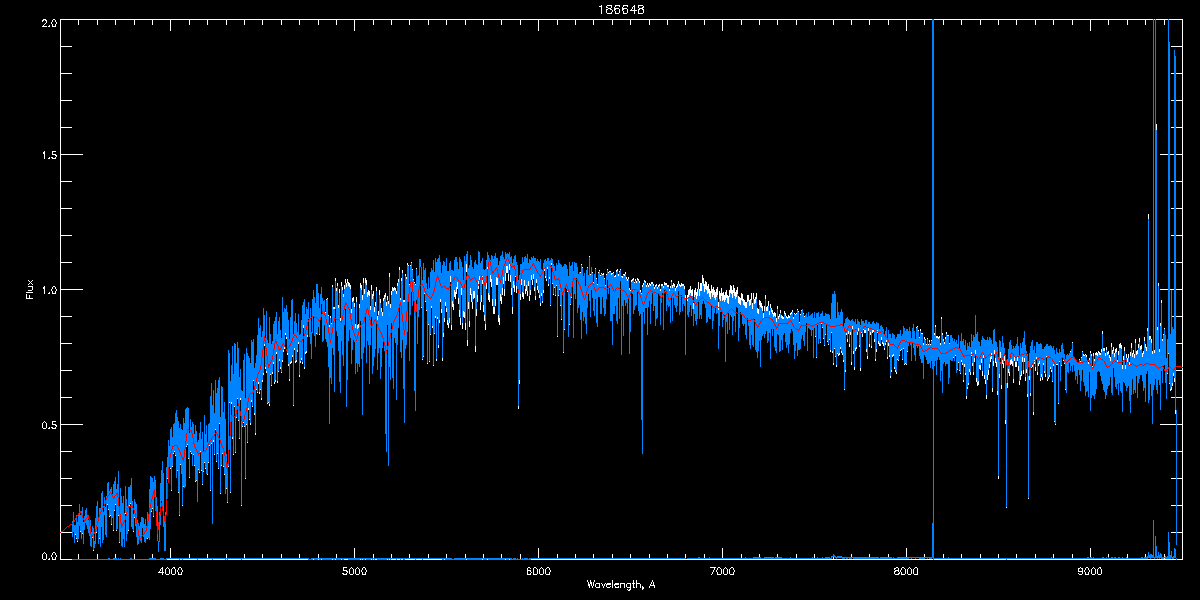Click the 0.0 tick label on y-axis
This screenshot has height=600, width=1200.
click(x=47, y=554)
